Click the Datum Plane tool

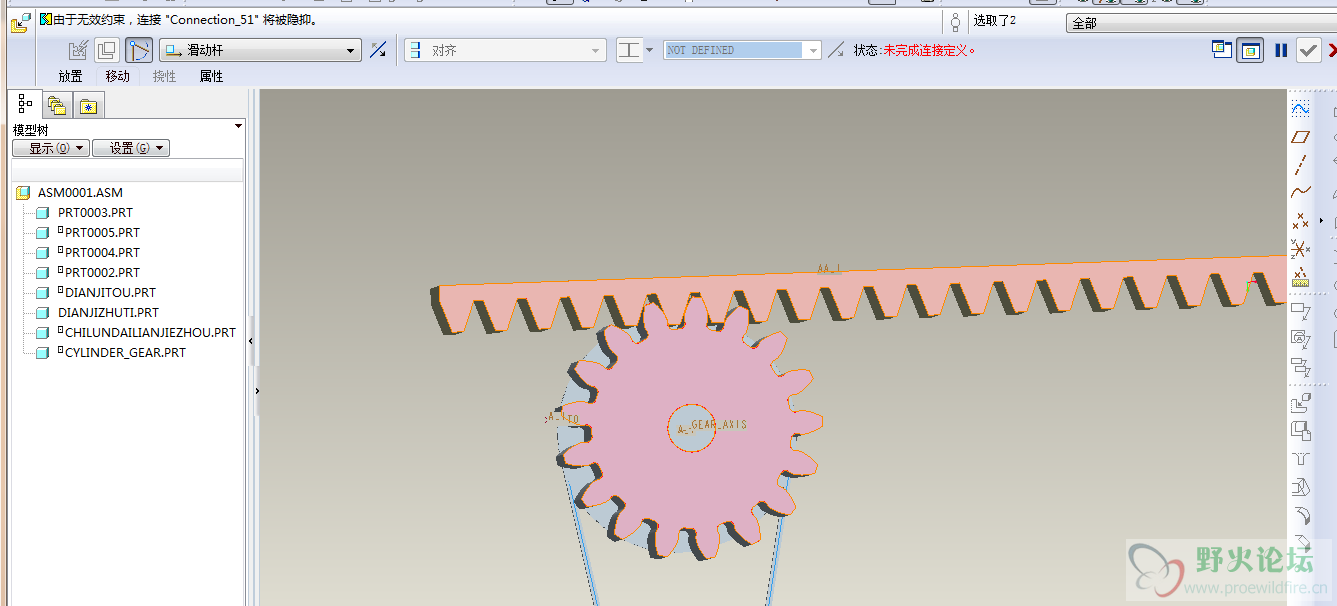[1300, 137]
